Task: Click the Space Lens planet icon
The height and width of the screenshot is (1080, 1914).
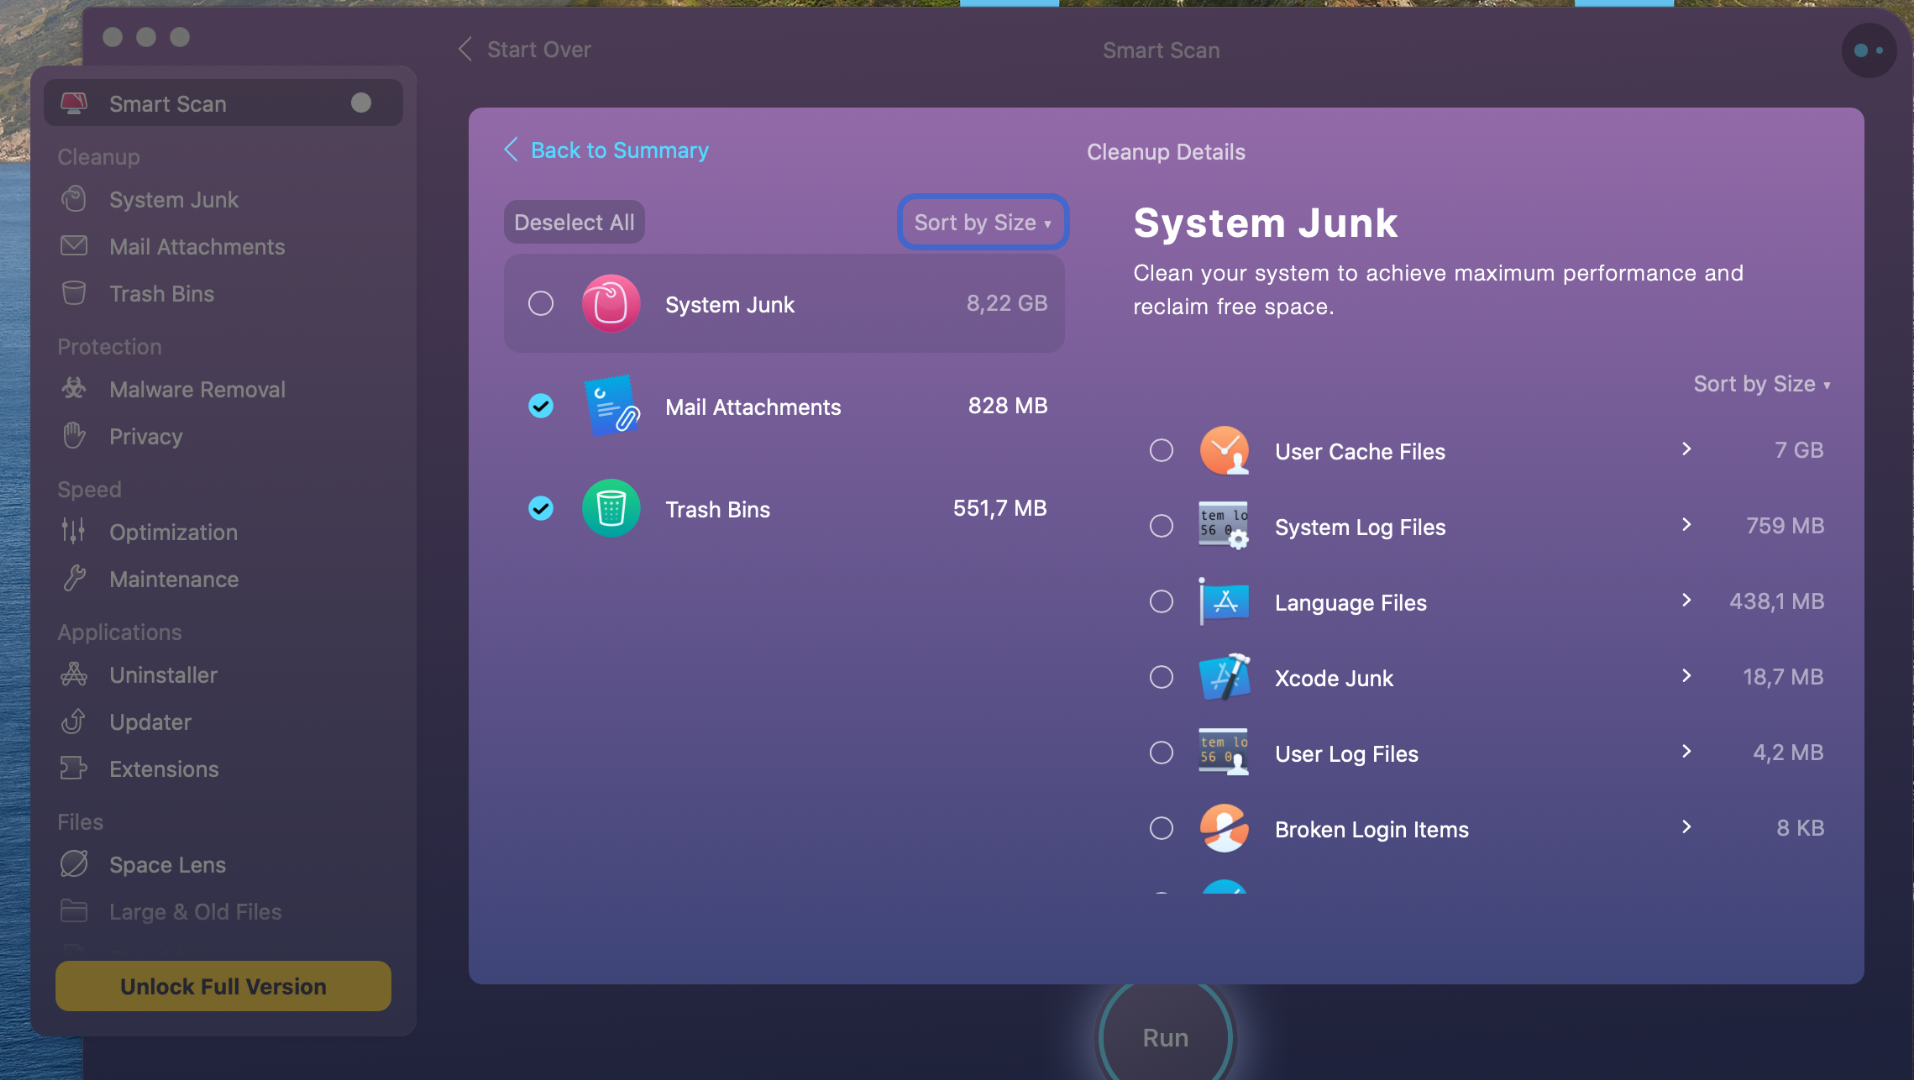Action: click(74, 864)
